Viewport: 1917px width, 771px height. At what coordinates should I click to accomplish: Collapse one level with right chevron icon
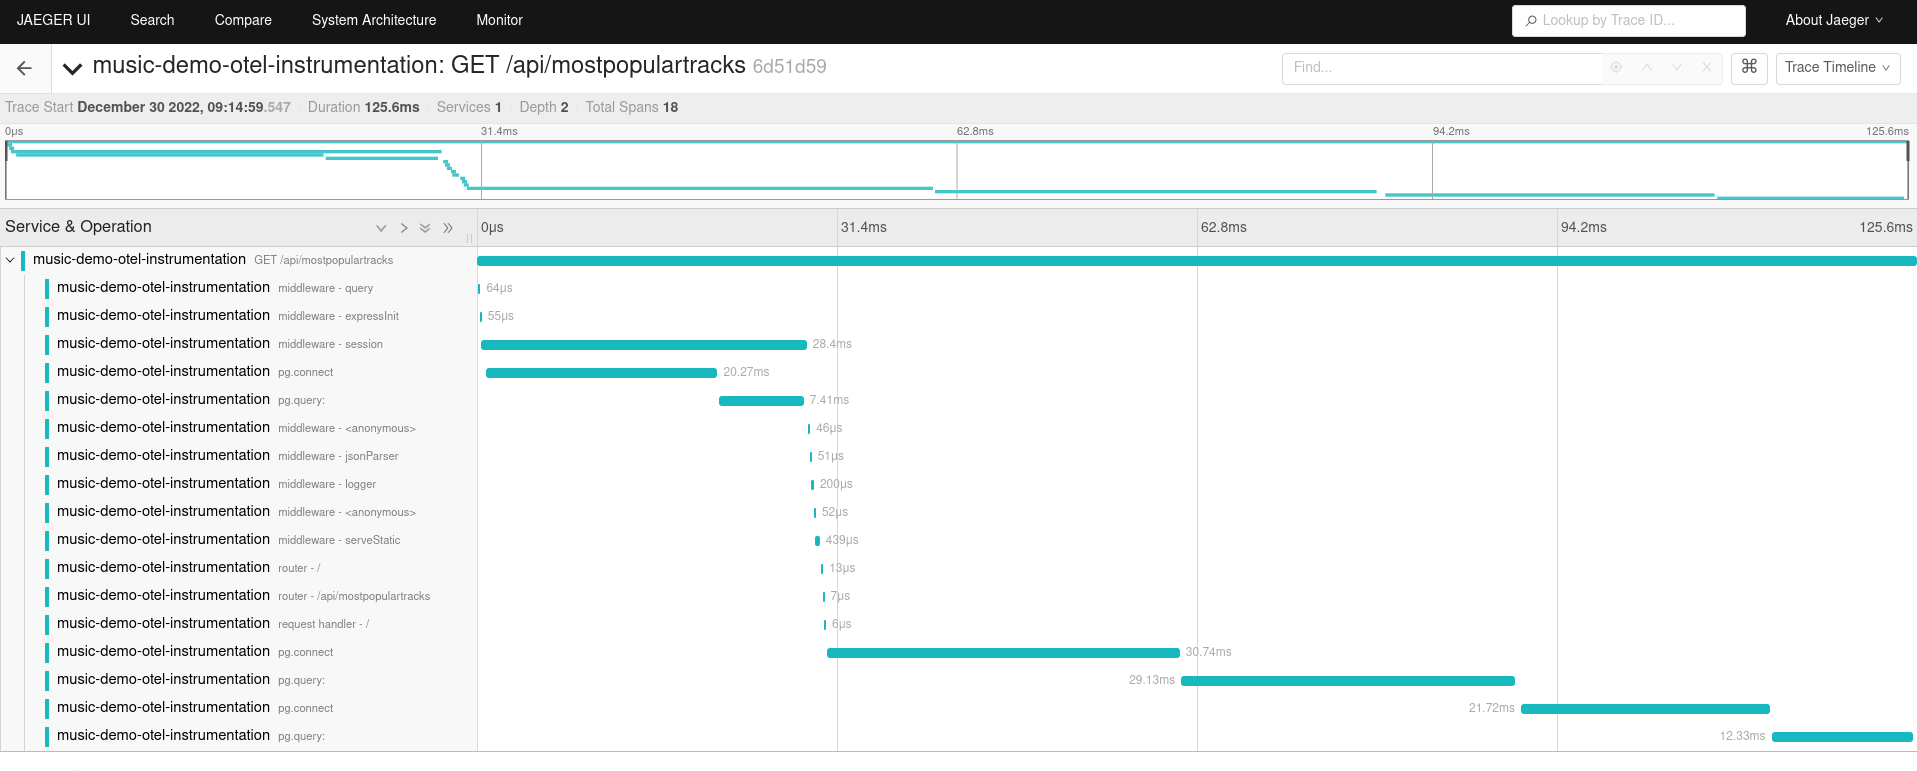[x=404, y=228]
